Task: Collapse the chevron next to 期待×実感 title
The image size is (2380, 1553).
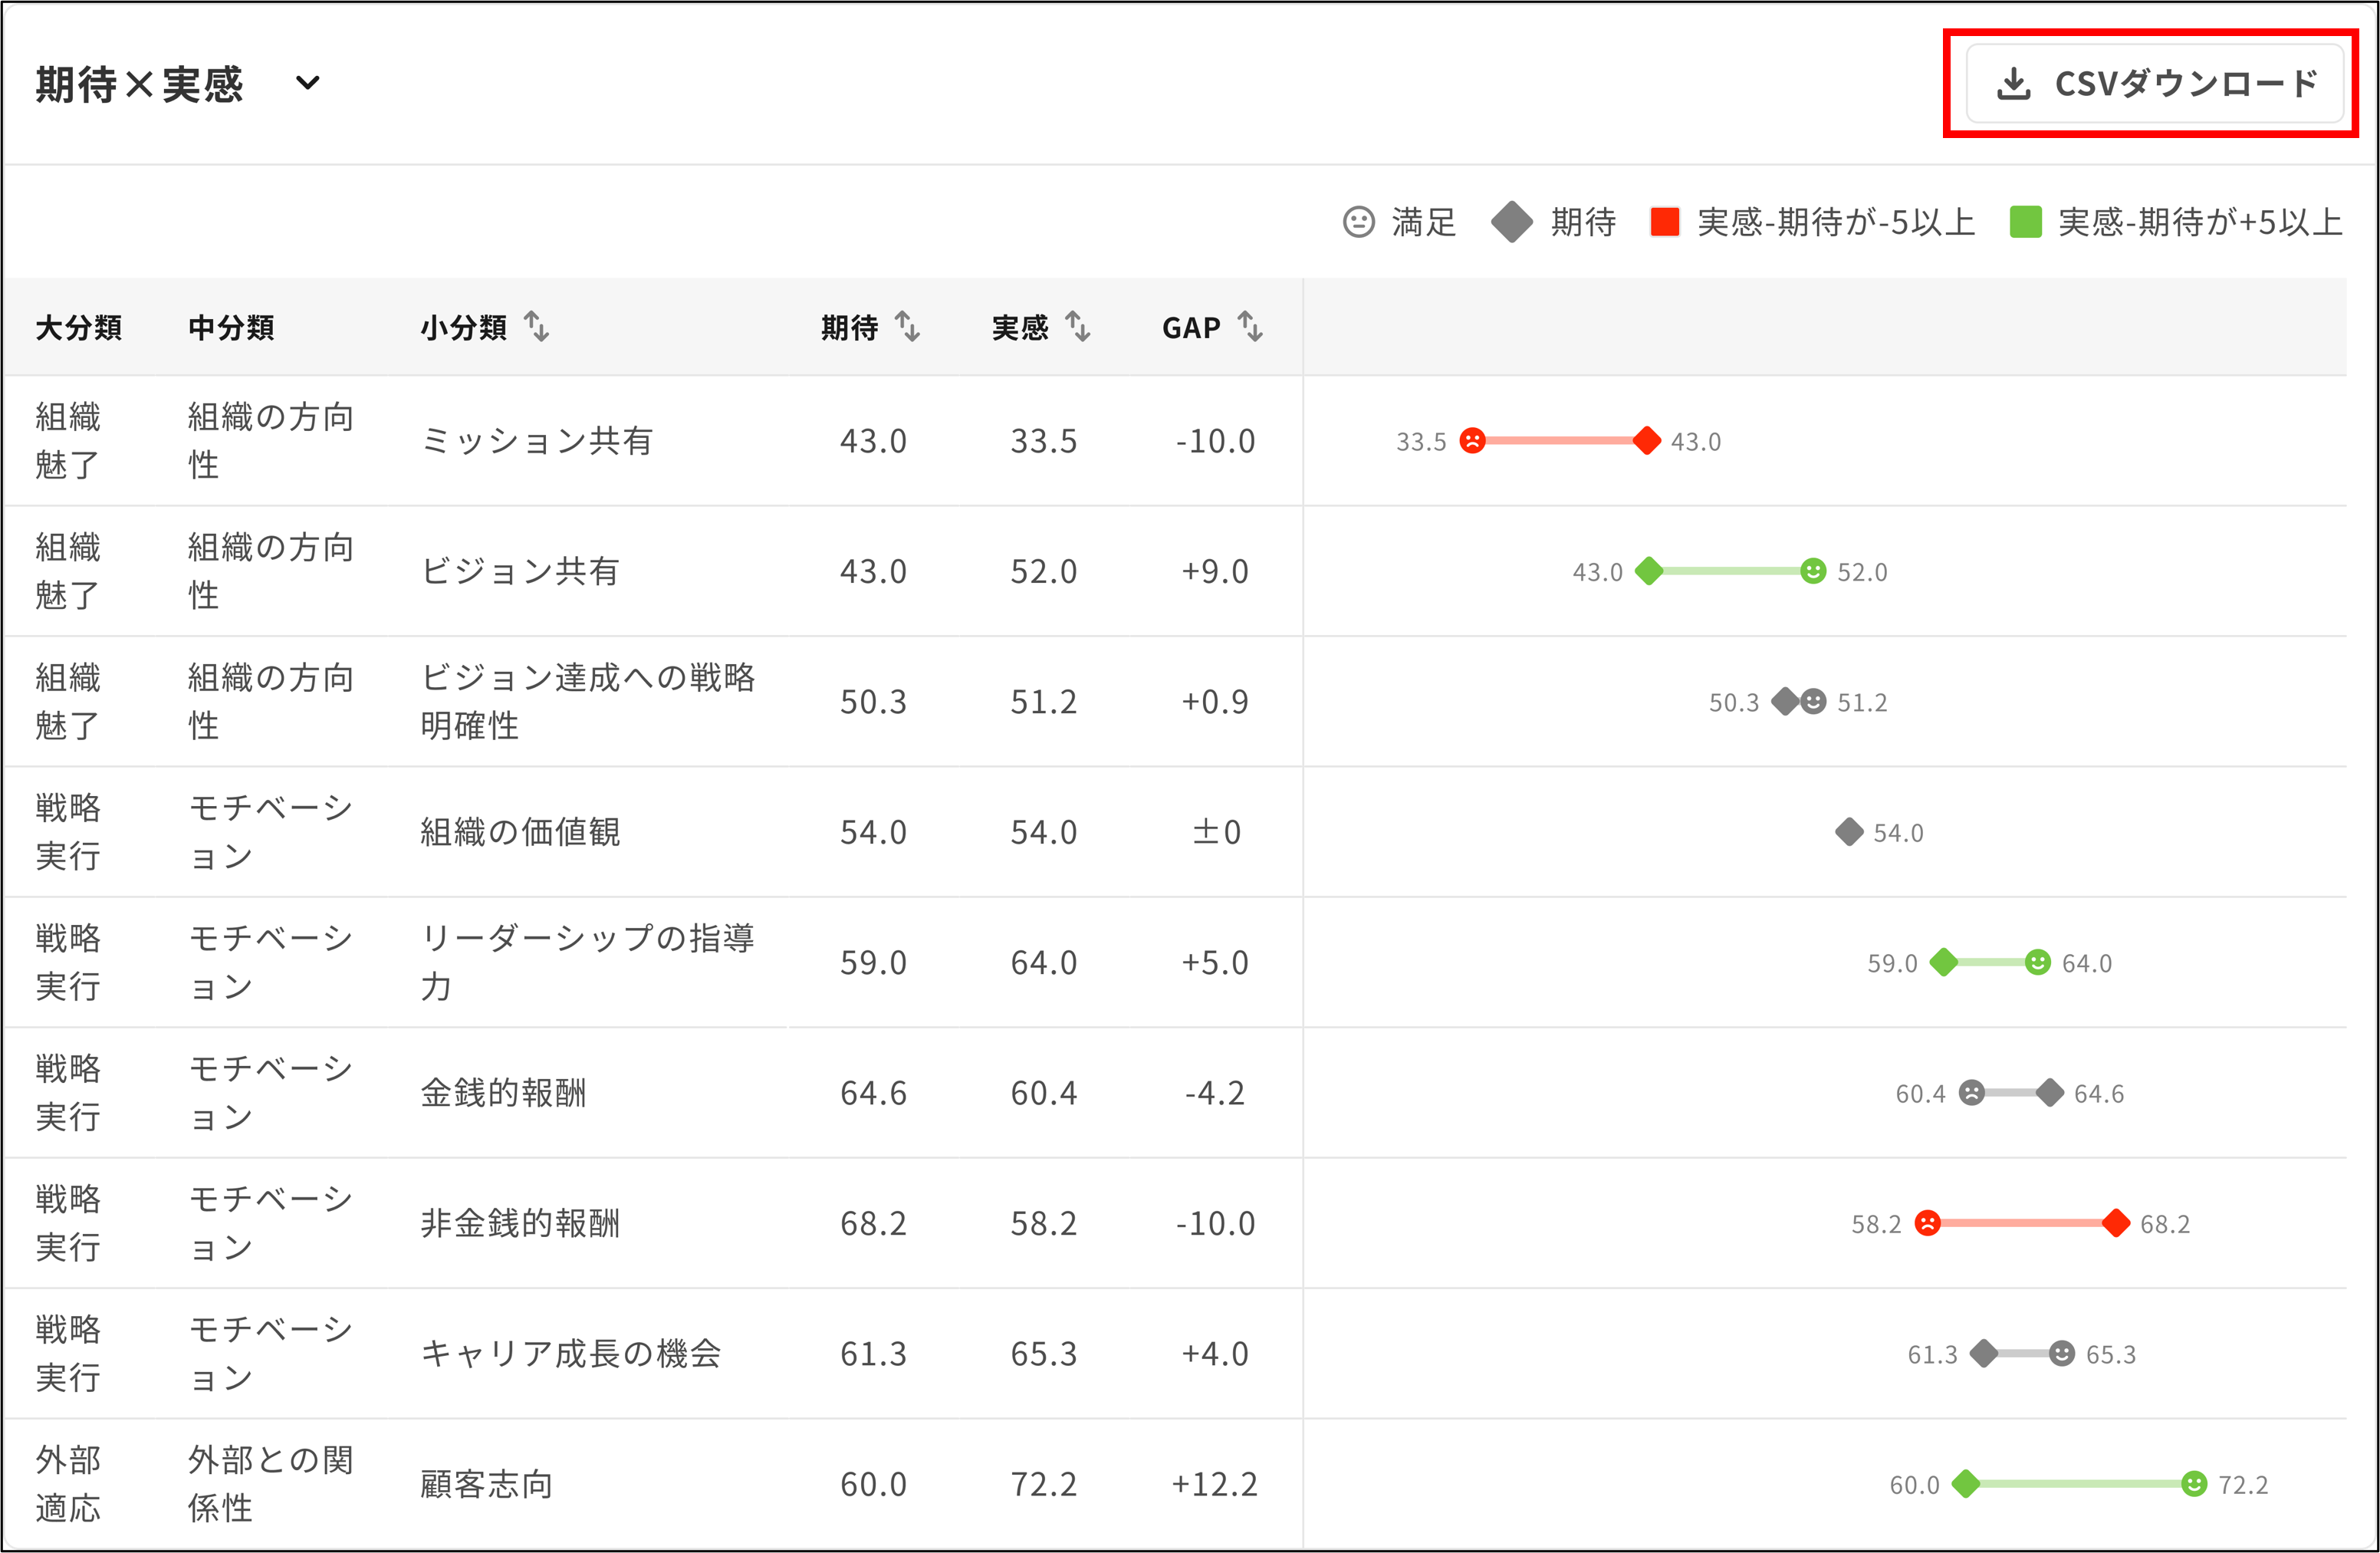Action: (x=310, y=84)
